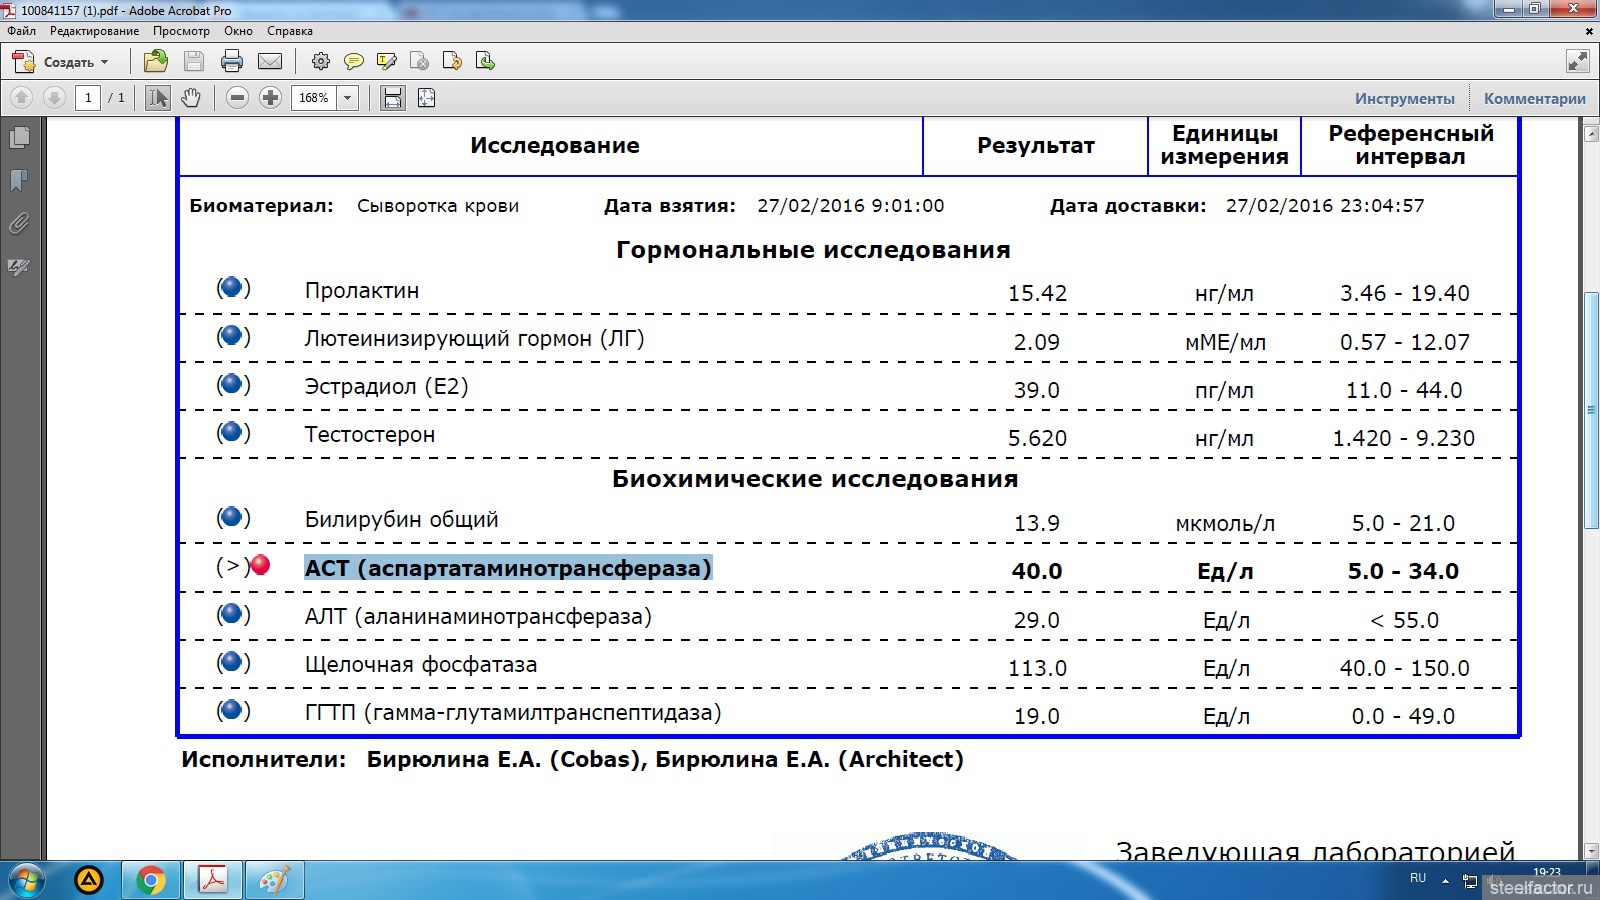Click the rotate/convert page icon
The width and height of the screenshot is (1600, 900).
pos(452,62)
